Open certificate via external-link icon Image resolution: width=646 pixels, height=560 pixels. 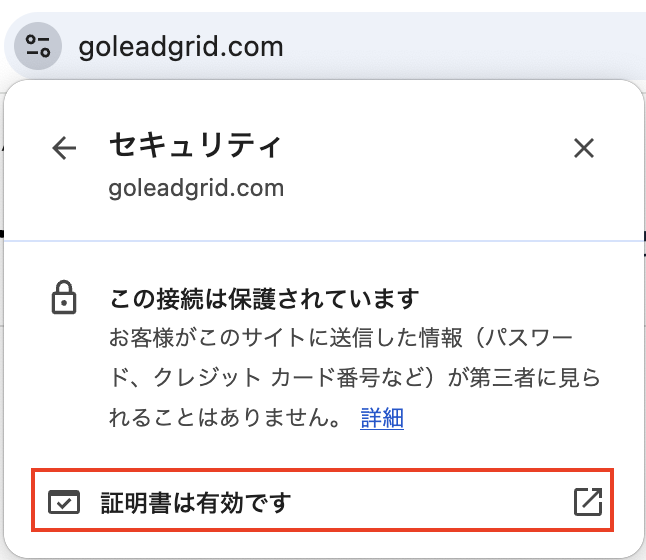pyautogui.click(x=588, y=502)
